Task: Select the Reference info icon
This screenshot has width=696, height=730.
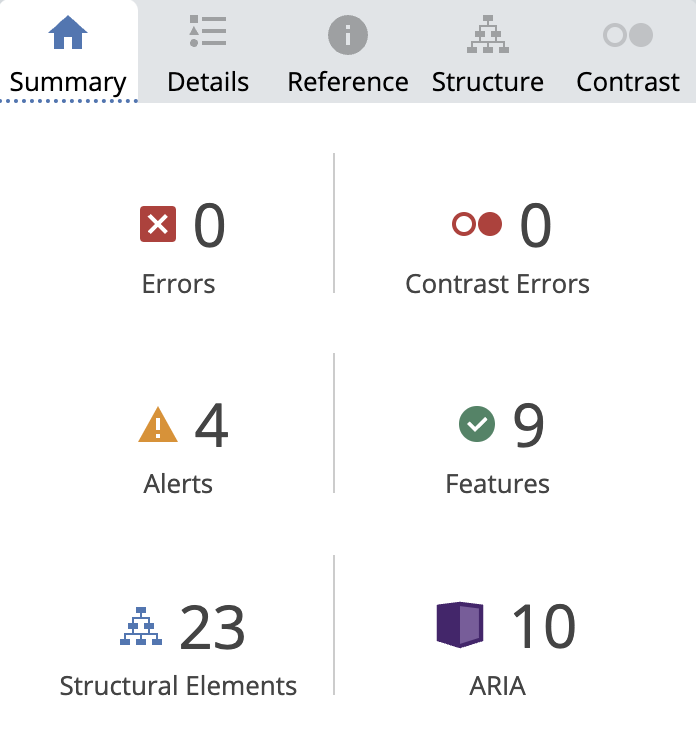Action: pyautogui.click(x=348, y=35)
